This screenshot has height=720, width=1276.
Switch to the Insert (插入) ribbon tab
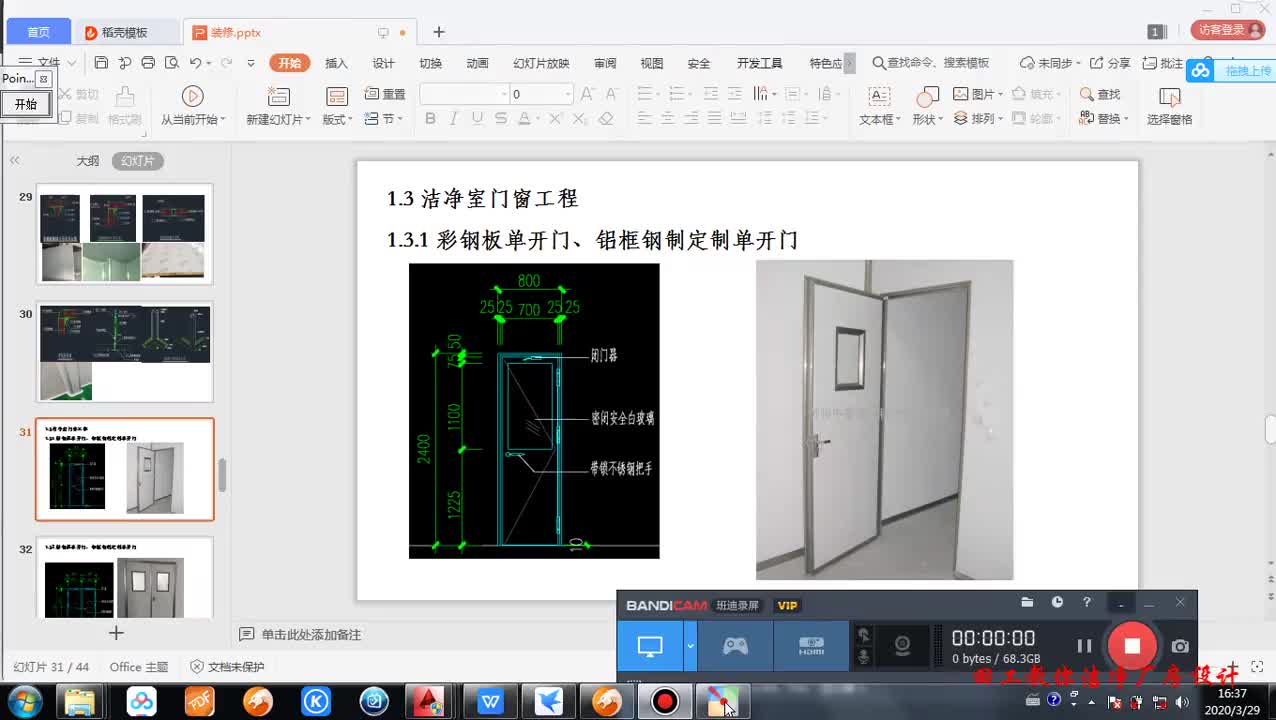point(336,63)
